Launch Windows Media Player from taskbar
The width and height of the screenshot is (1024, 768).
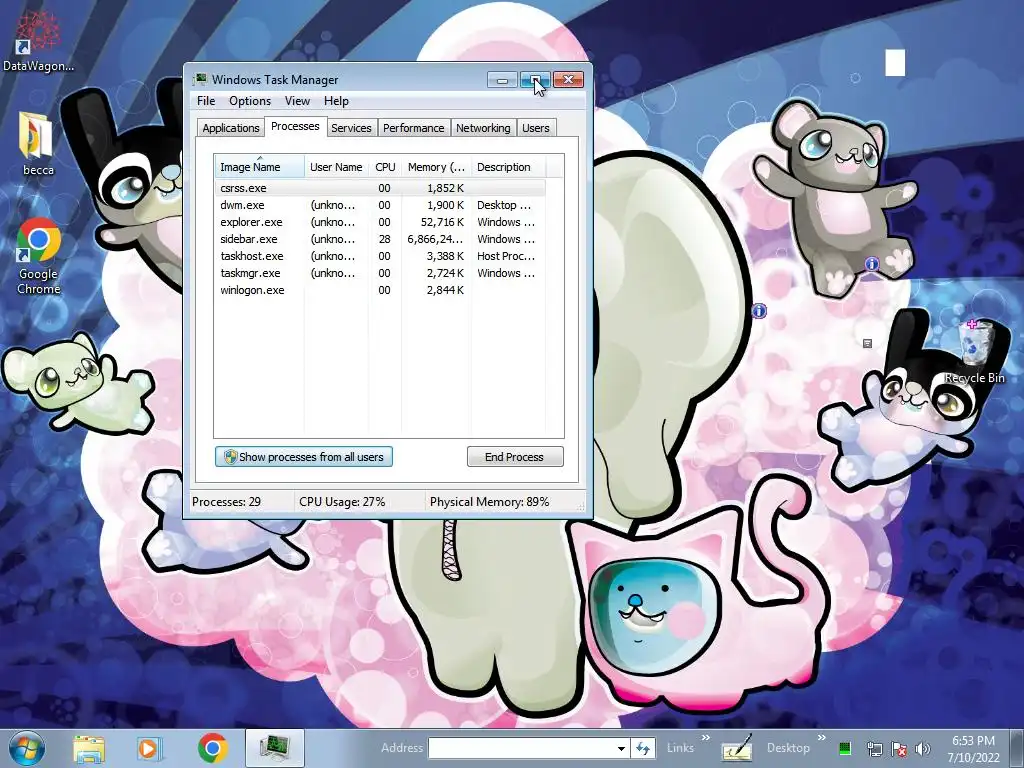pos(148,748)
